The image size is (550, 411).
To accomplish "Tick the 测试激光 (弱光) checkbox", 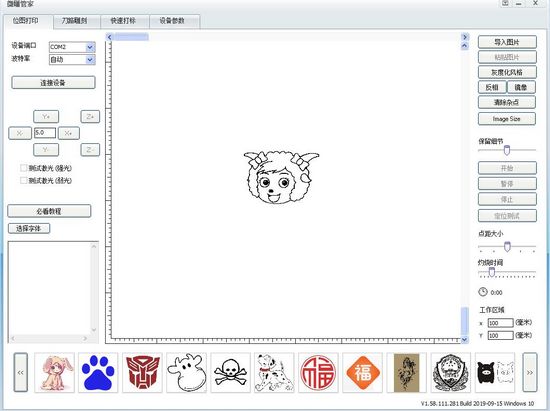I will (24, 180).
